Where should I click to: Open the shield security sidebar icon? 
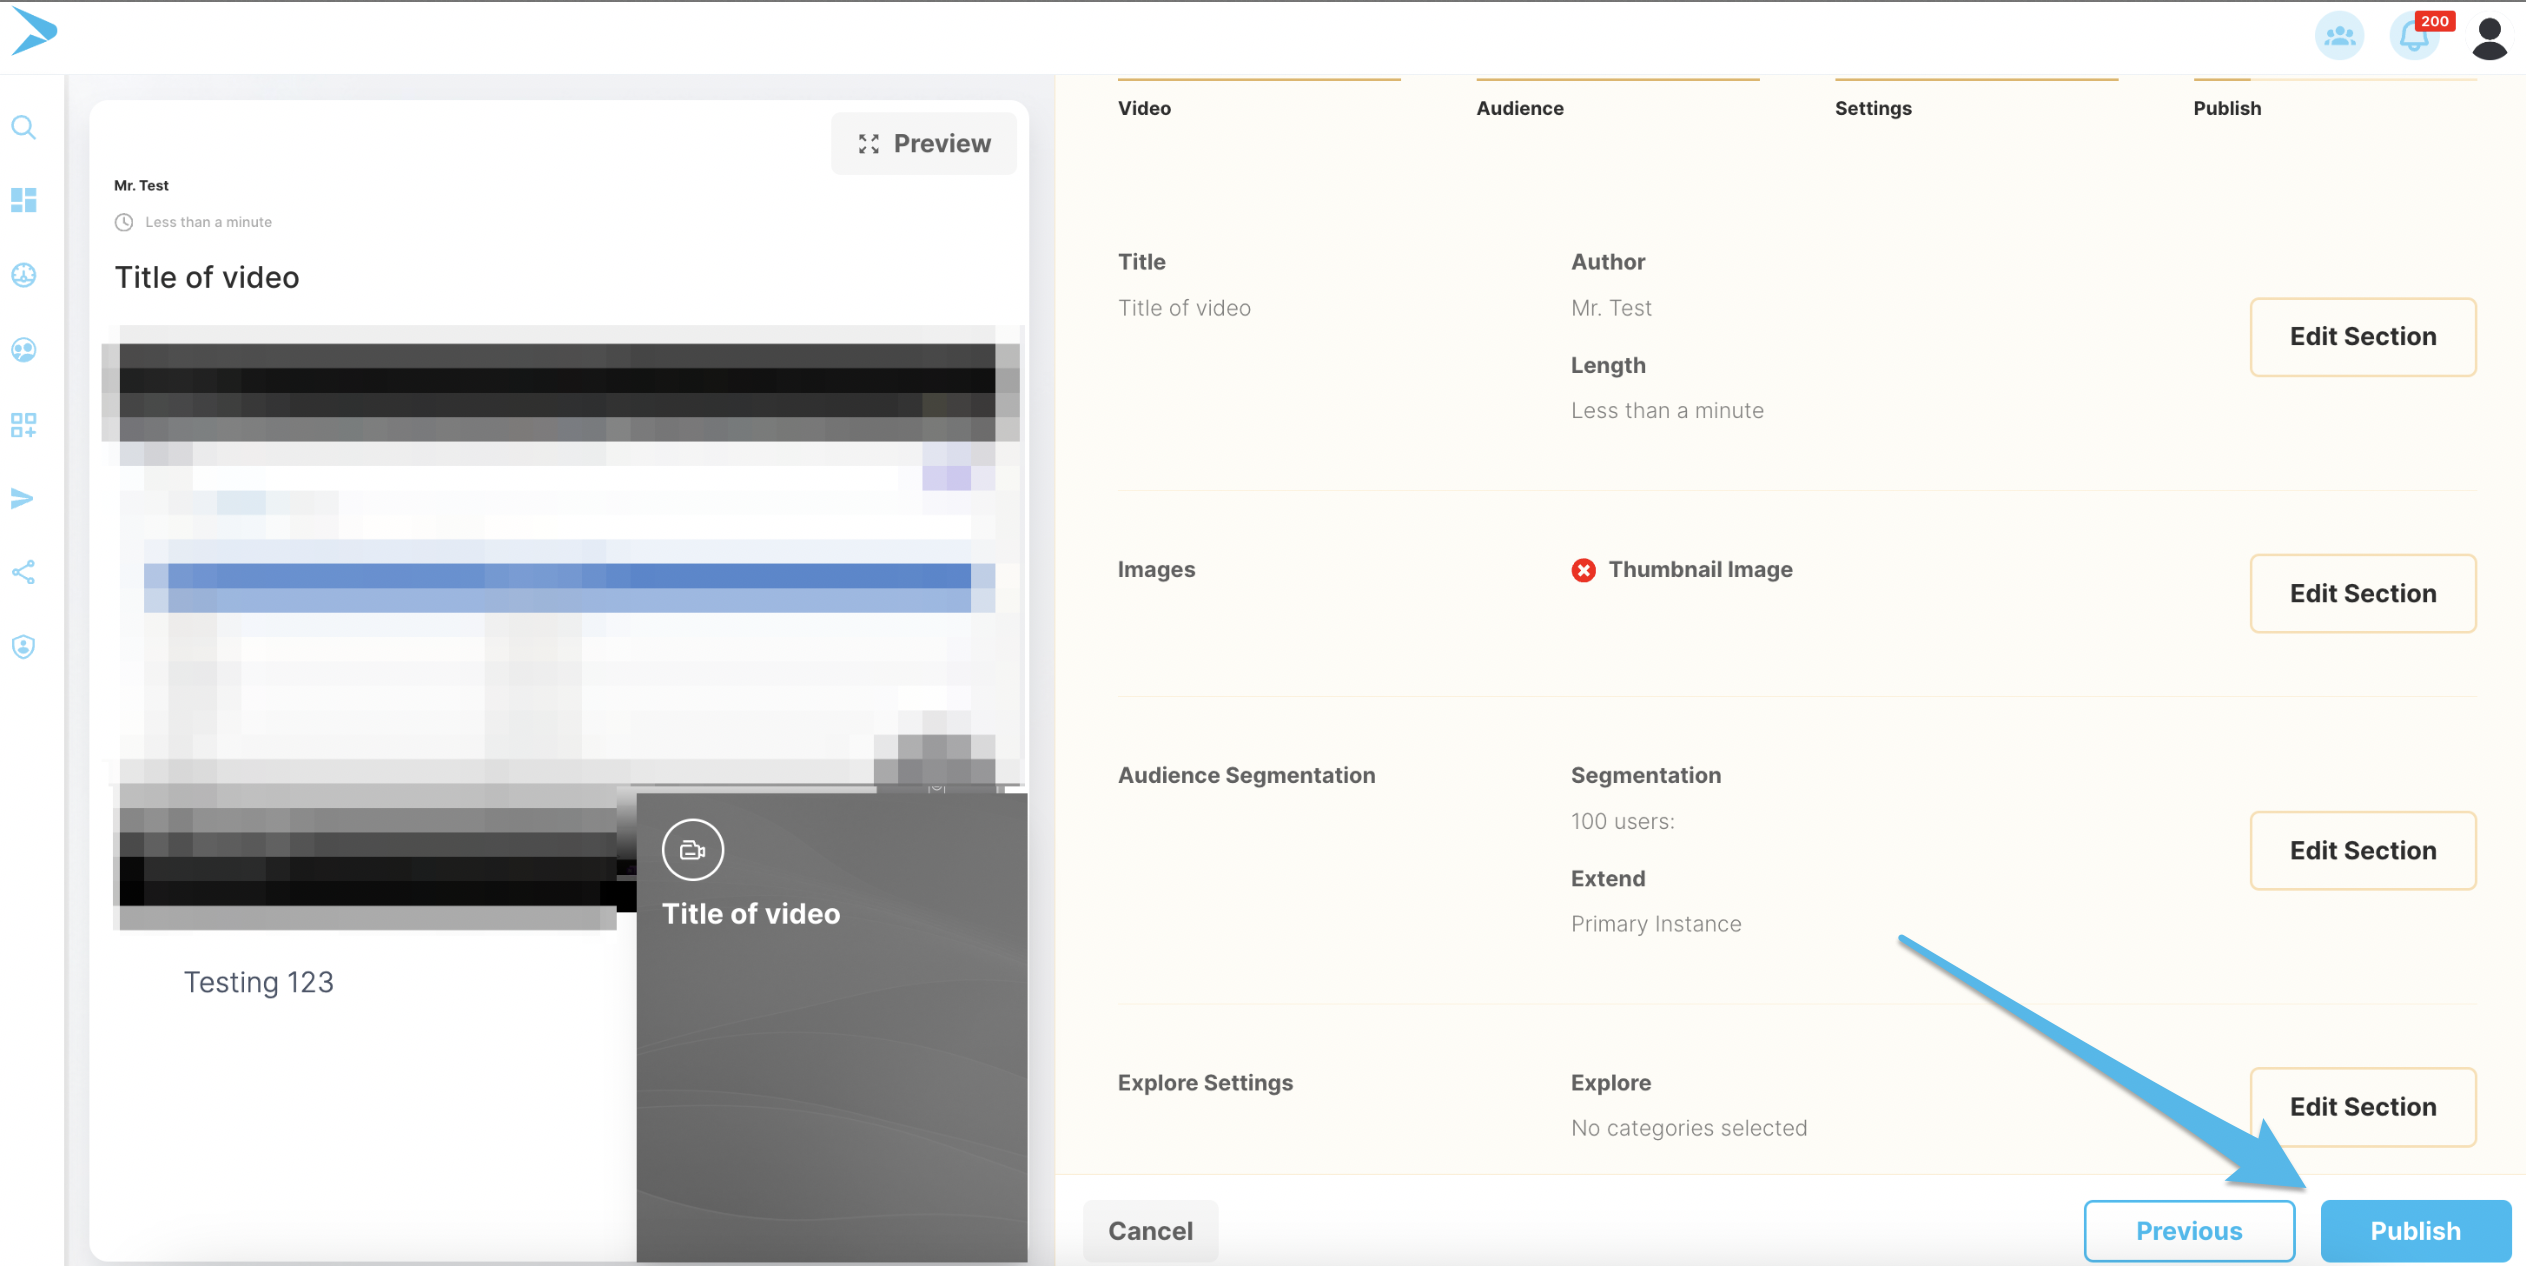(24, 647)
